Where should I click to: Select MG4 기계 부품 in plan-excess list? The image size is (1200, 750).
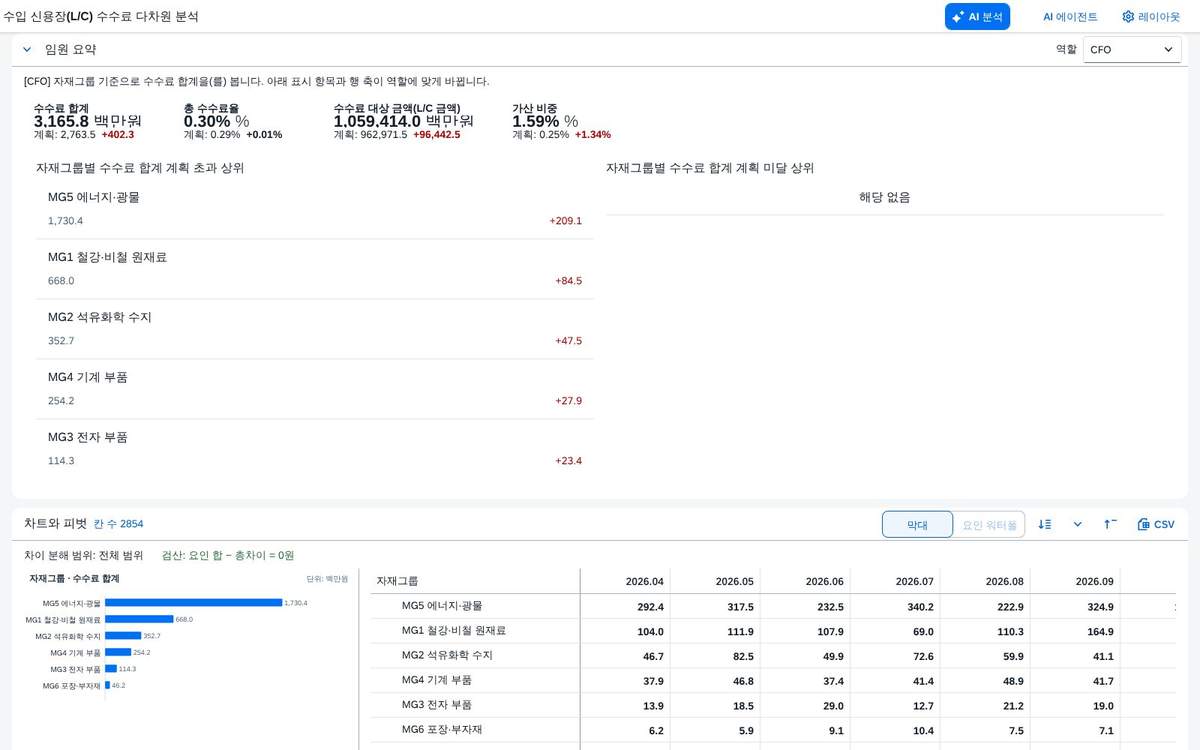314,389
